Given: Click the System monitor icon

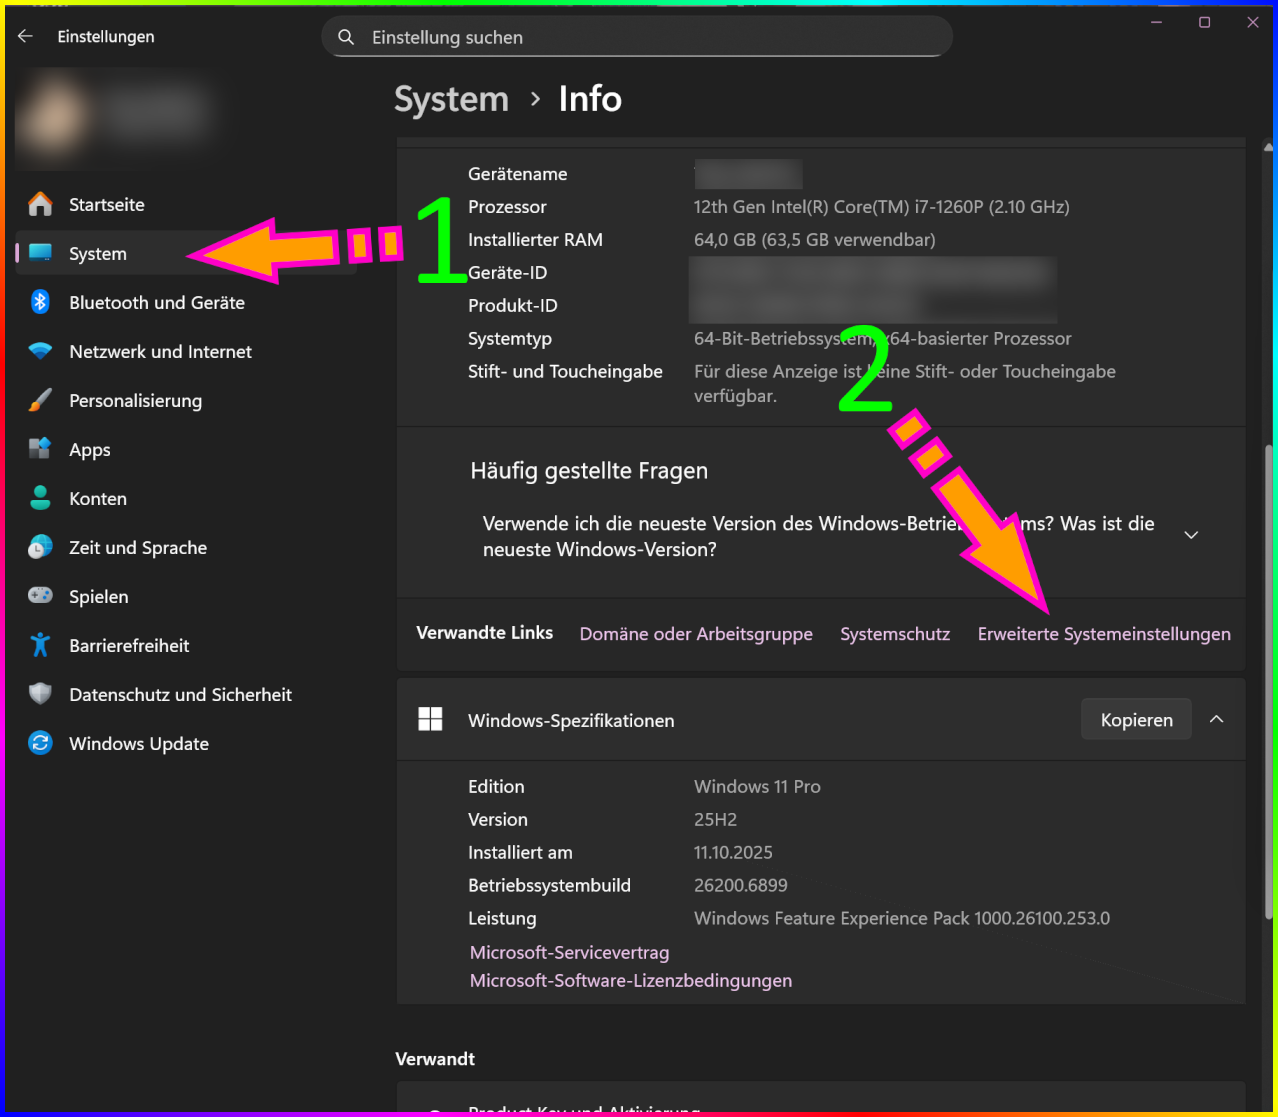Looking at the screenshot, I should 40,253.
